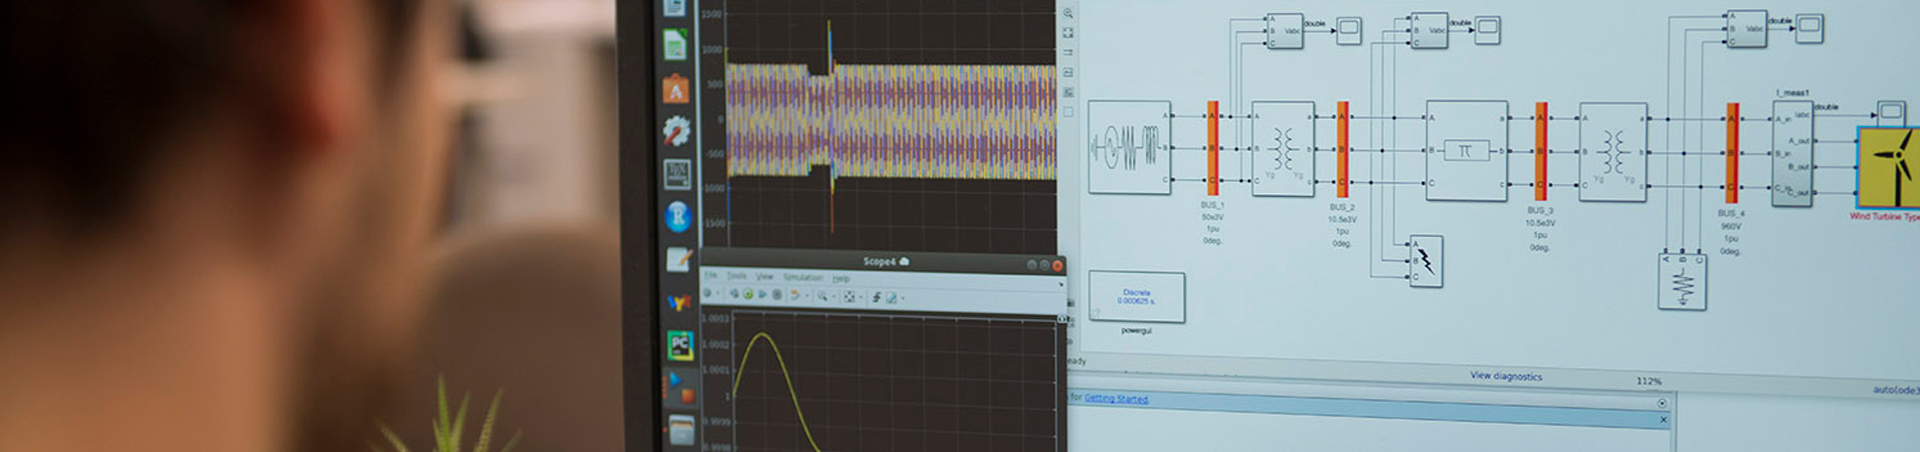Click Scale Axes icon in Scope4 toolbar
Viewport: 1920px width, 452px height.
point(850,297)
